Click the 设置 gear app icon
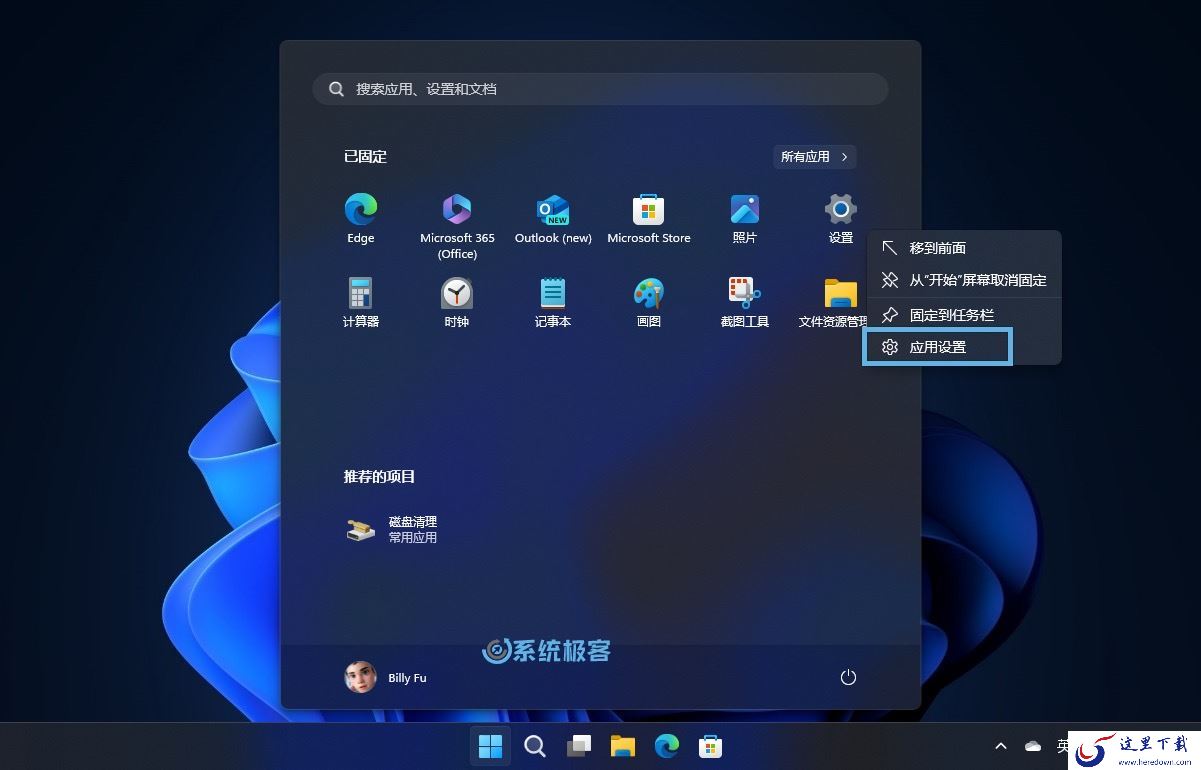1201x770 pixels. [x=840, y=209]
